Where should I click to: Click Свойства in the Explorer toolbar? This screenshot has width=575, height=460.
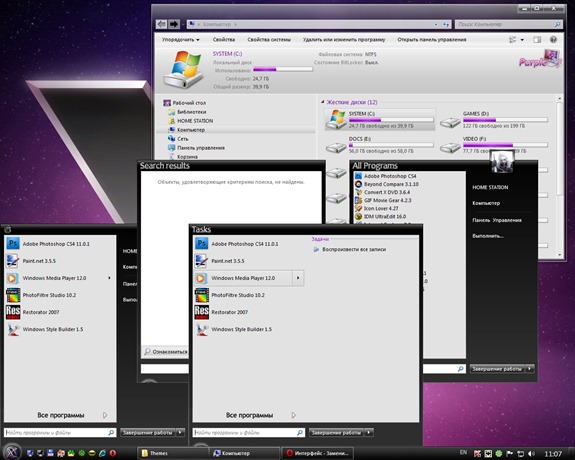[x=224, y=39]
